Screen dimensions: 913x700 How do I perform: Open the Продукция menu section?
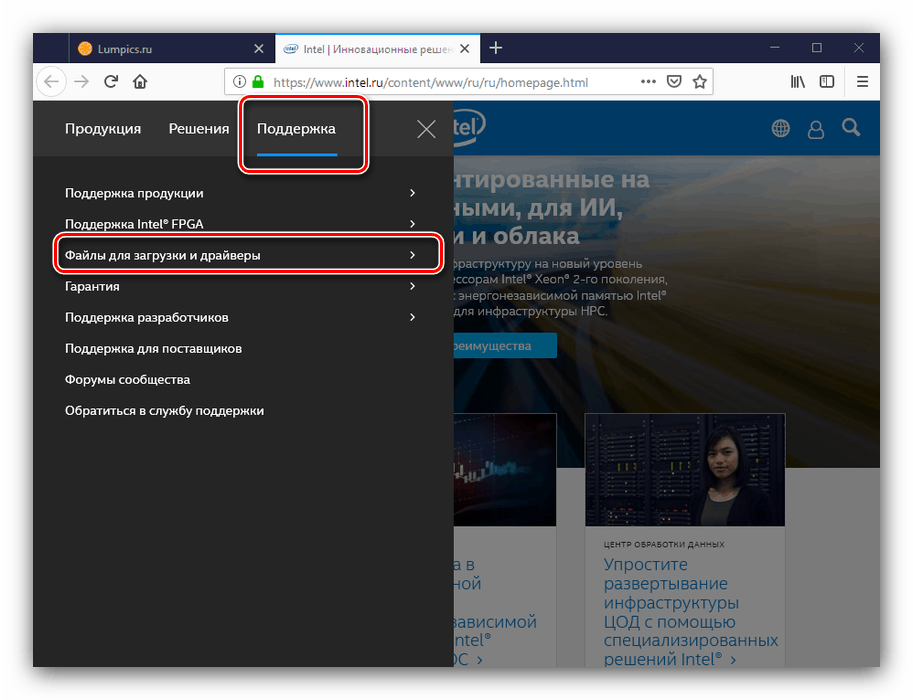tap(103, 129)
